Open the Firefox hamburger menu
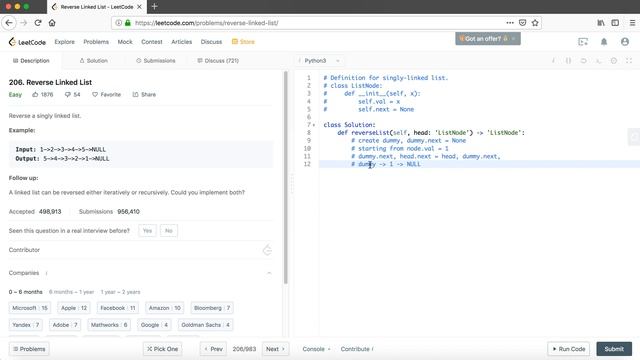 click(632, 23)
